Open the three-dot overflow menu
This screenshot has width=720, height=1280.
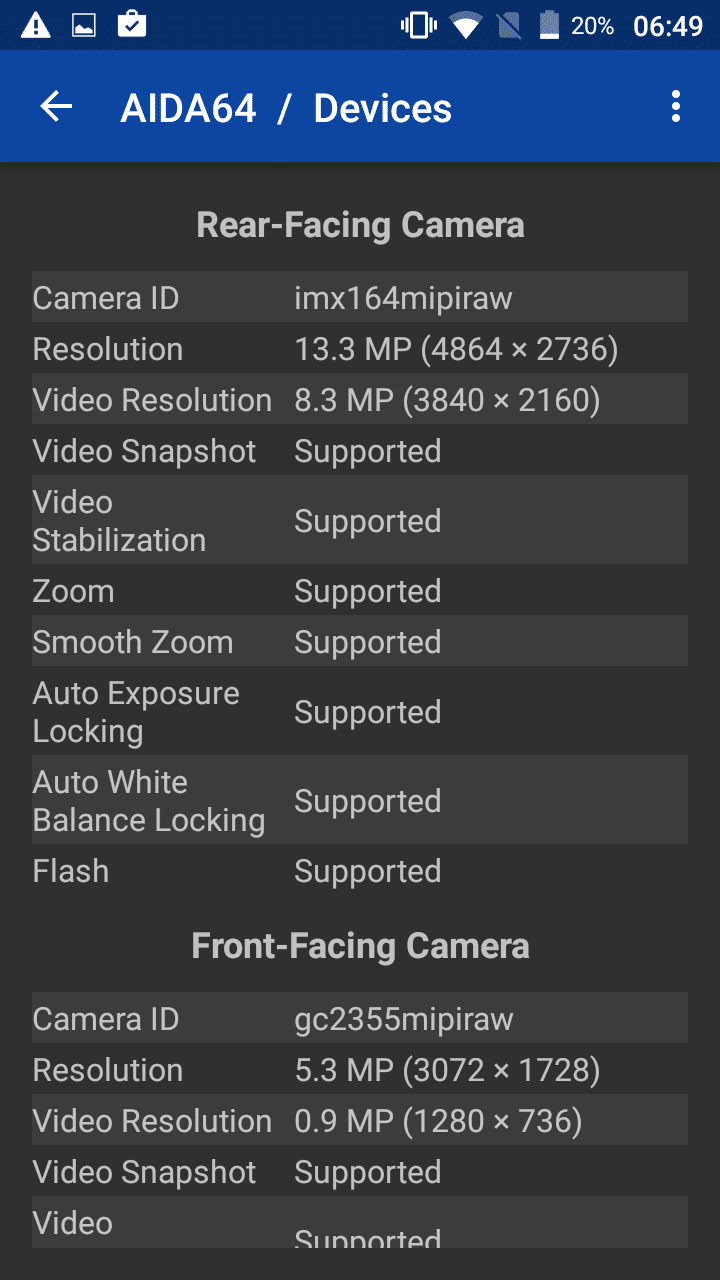click(x=676, y=107)
